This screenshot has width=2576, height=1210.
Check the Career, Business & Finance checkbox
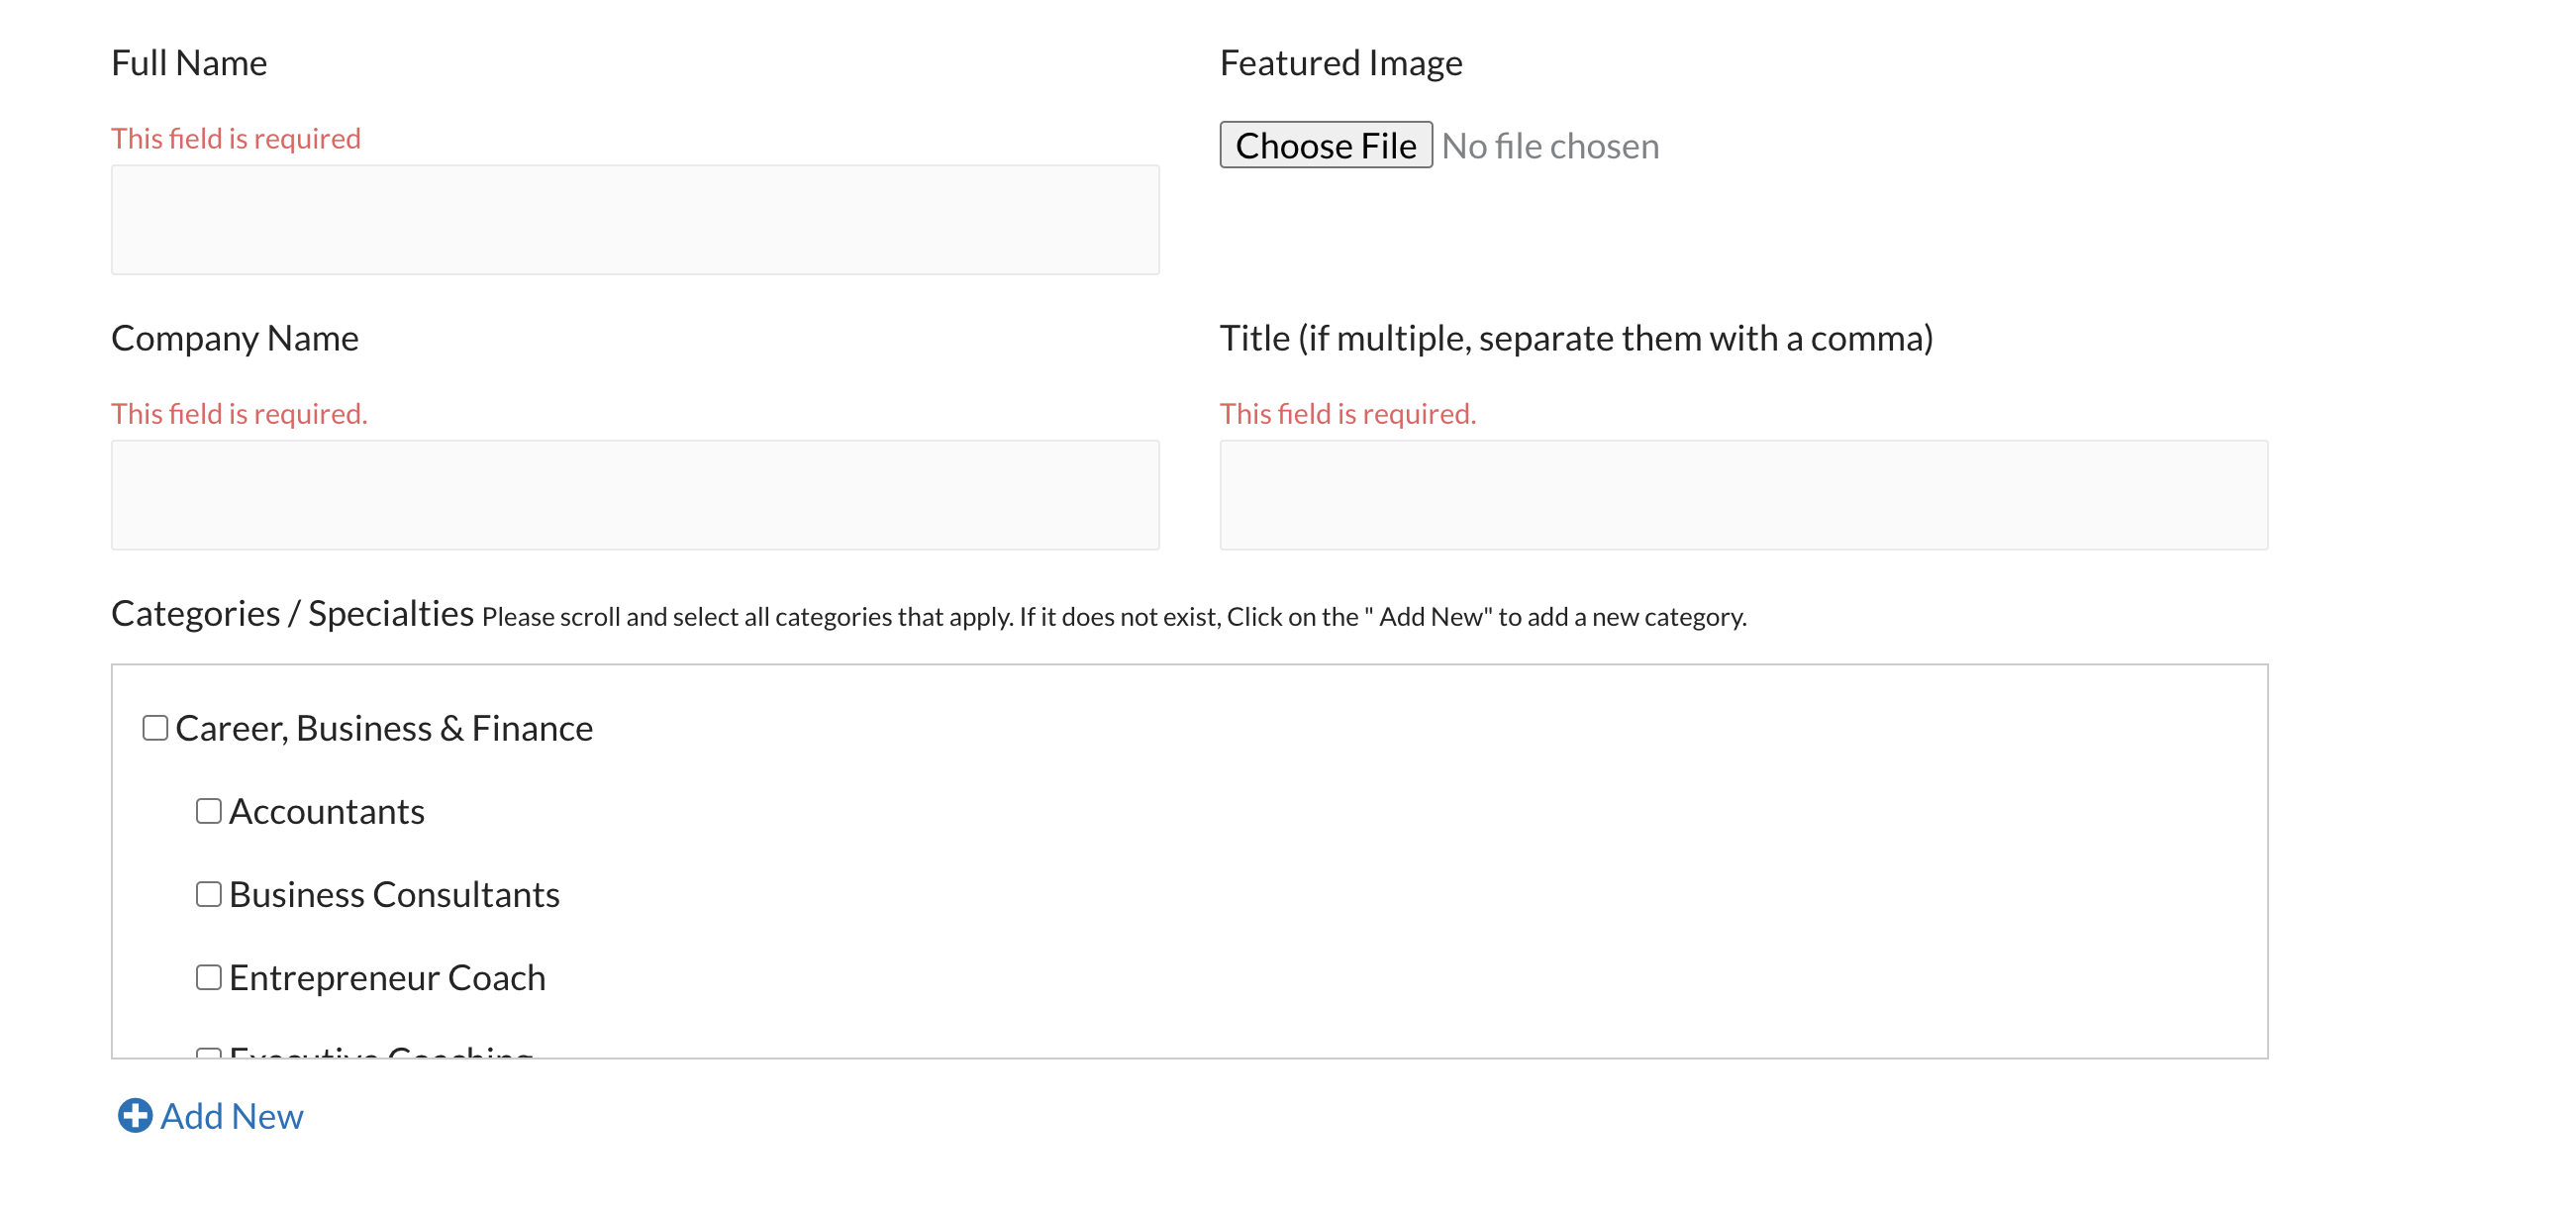coord(155,727)
